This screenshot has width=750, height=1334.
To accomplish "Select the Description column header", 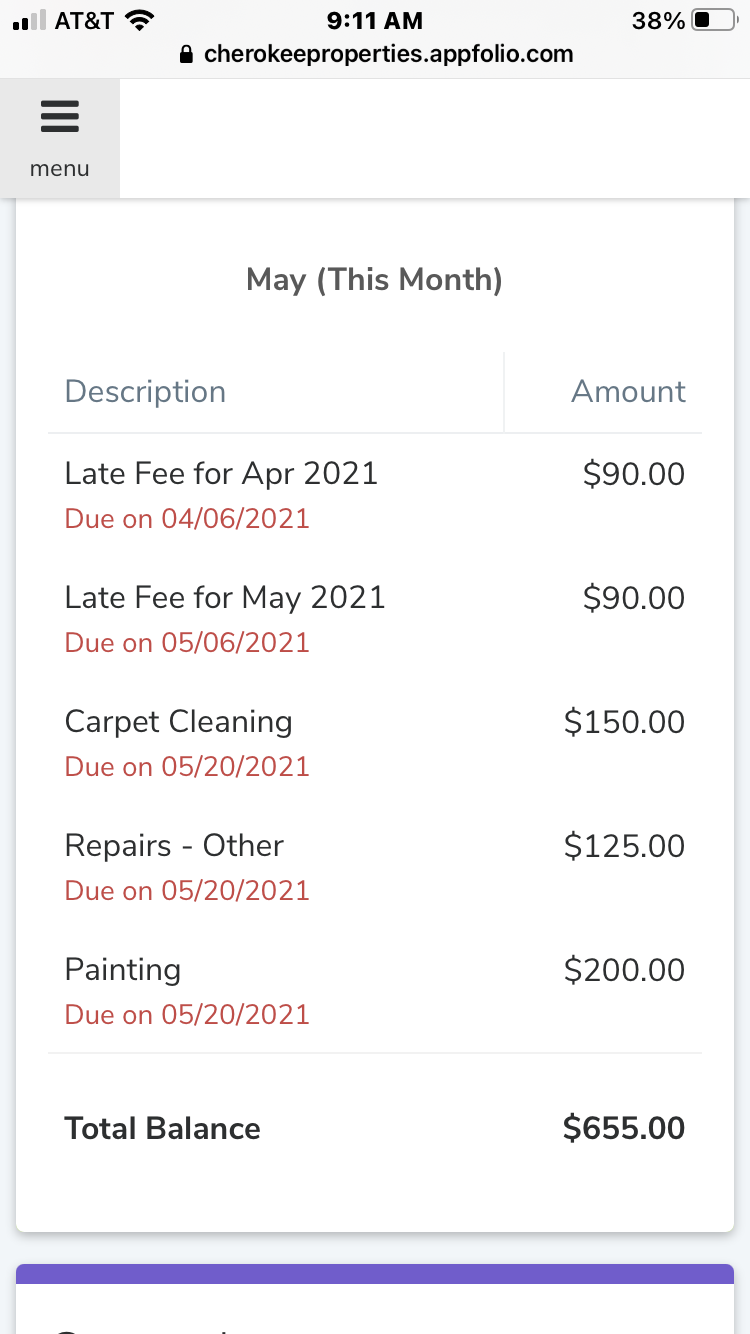I will point(145,391).
